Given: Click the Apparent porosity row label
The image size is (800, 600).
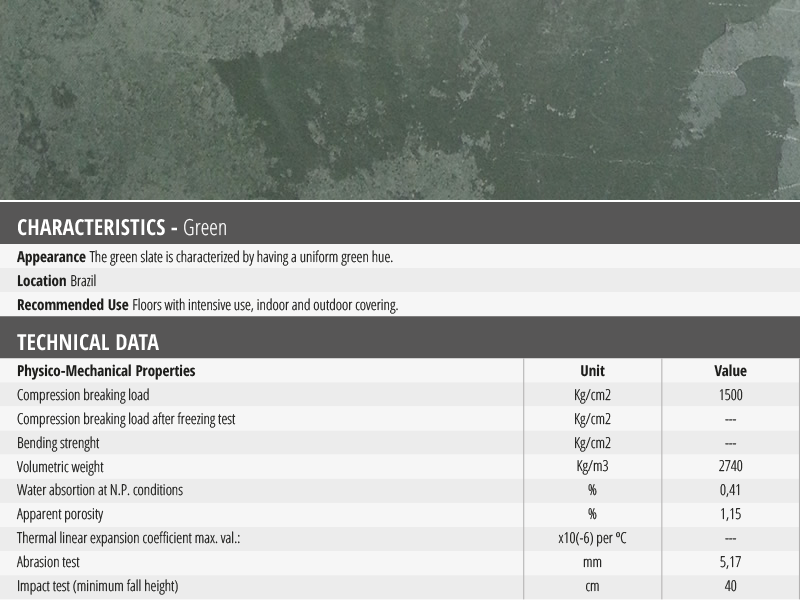Looking at the screenshot, I should tap(60, 514).
